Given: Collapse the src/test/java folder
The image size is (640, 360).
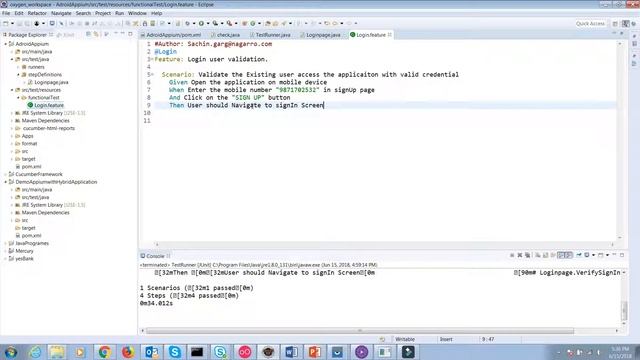Looking at the screenshot, I should click(x=12, y=59).
